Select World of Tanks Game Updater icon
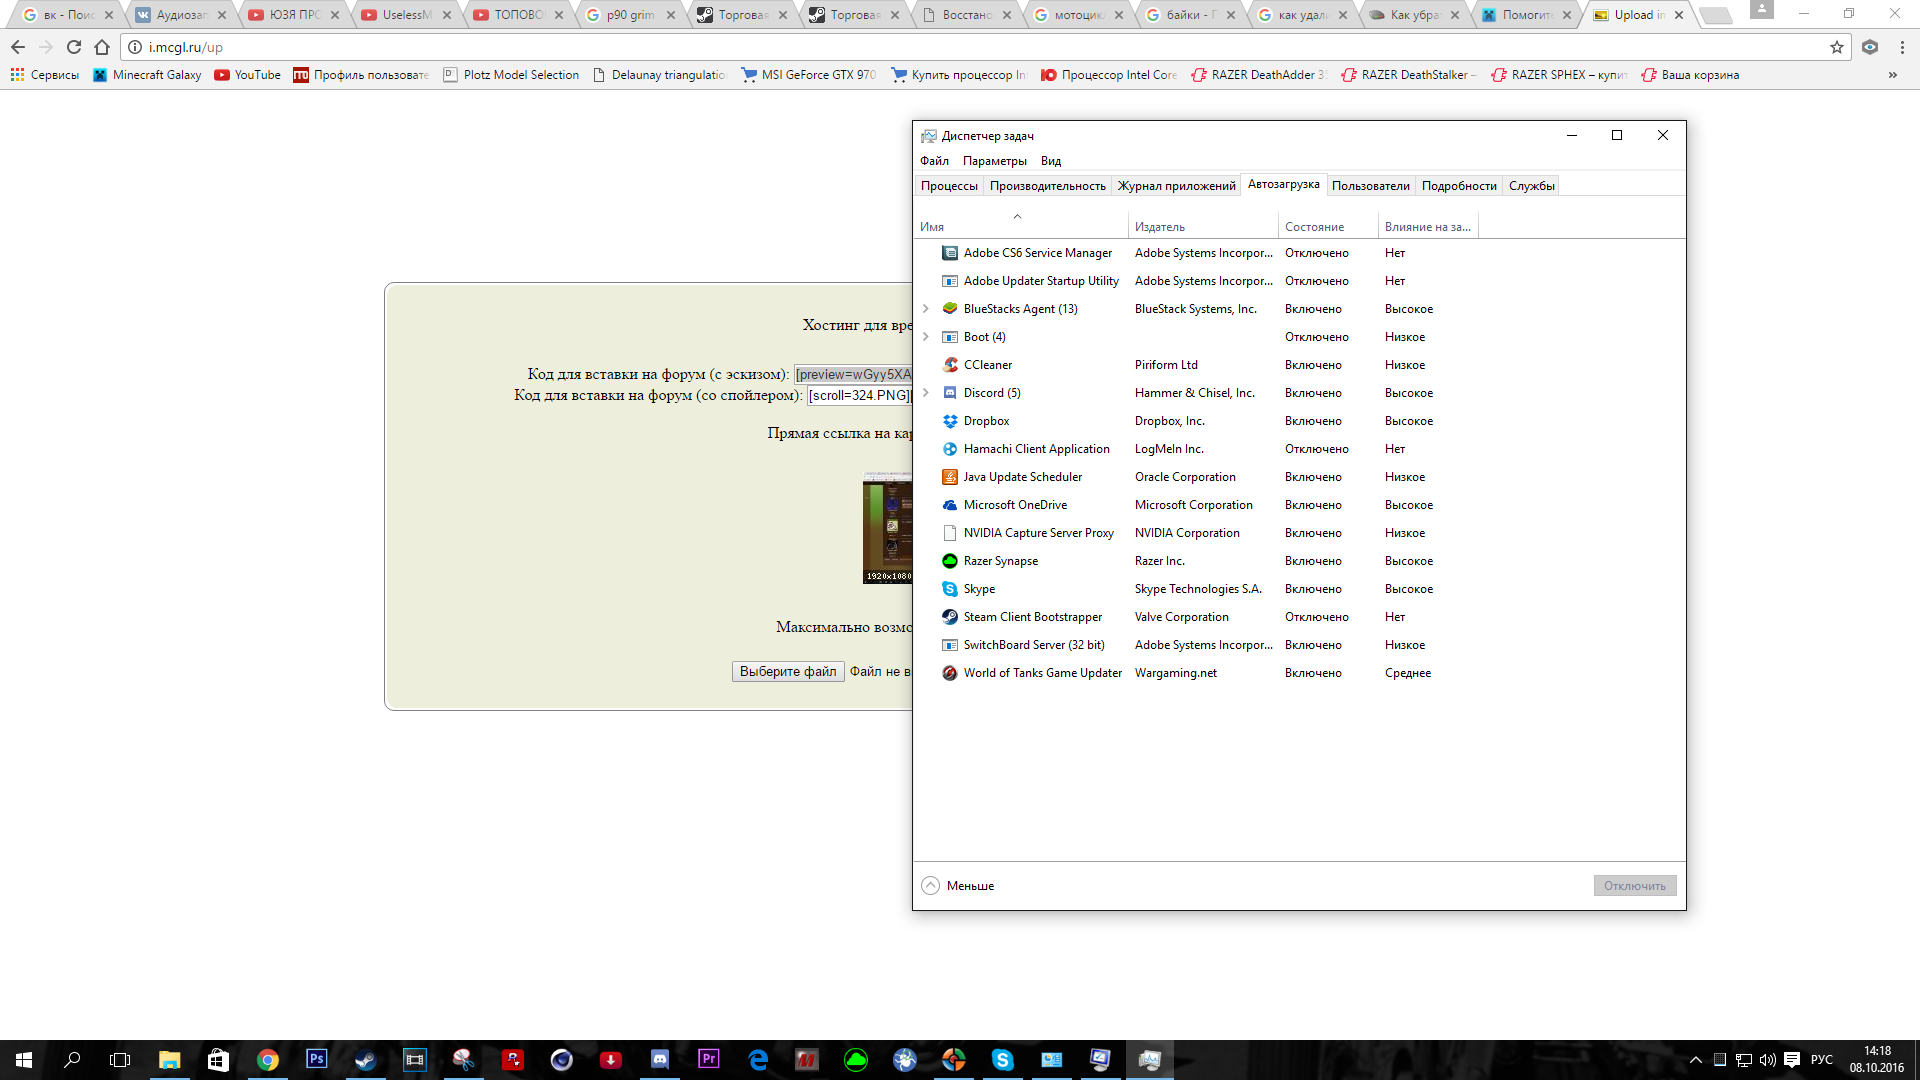Screen dimensions: 1920x1080 tap(950, 673)
